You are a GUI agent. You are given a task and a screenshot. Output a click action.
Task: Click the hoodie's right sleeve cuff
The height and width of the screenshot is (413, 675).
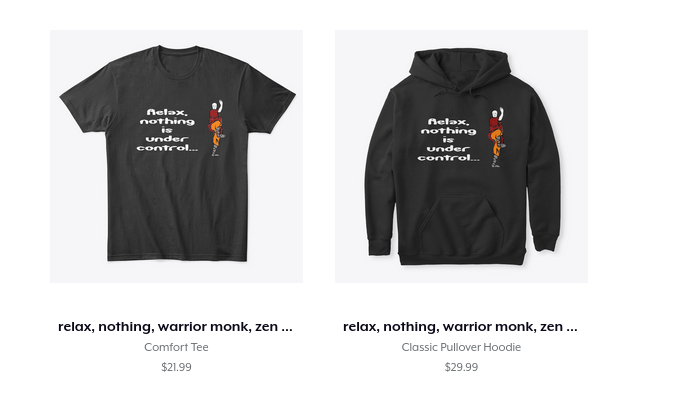click(x=545, y=241)
